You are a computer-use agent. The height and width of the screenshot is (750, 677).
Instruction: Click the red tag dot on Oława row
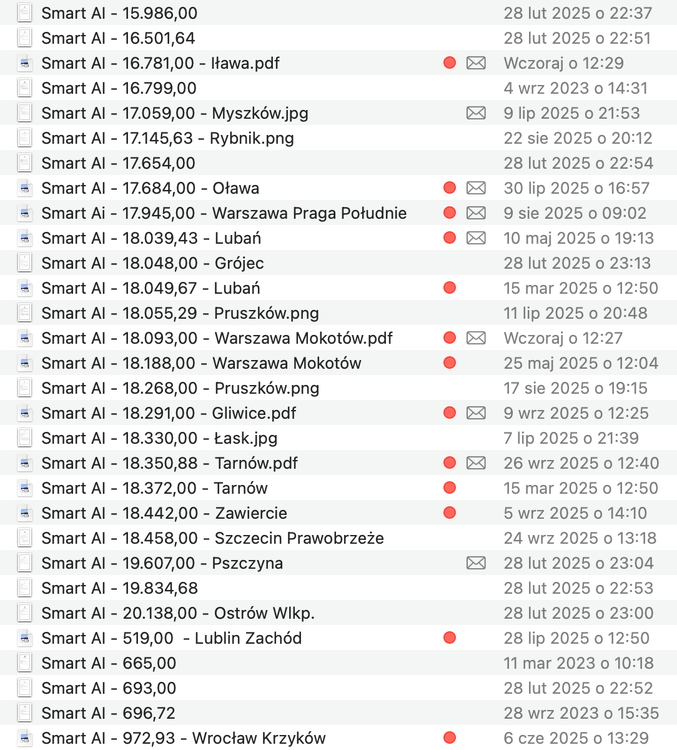[449, 188]
